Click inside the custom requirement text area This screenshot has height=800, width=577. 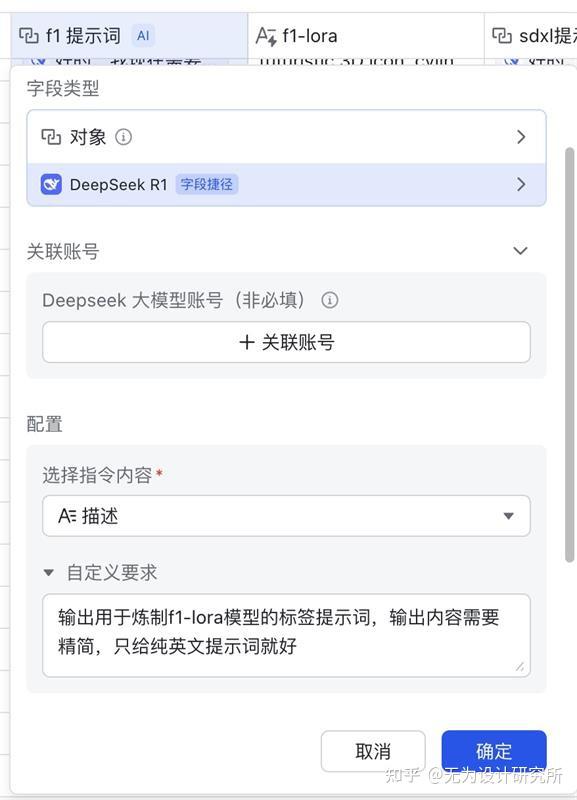(286, 635)
